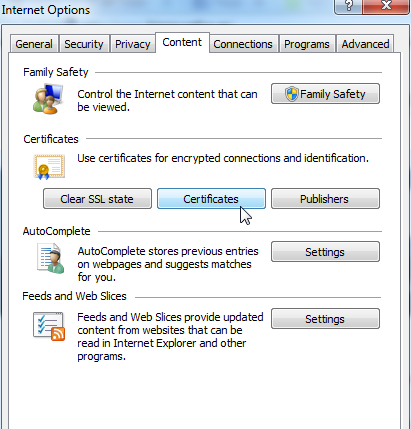Click the certificate ribbon icon
The image size is (411, 429).
[x=49, y=167]
